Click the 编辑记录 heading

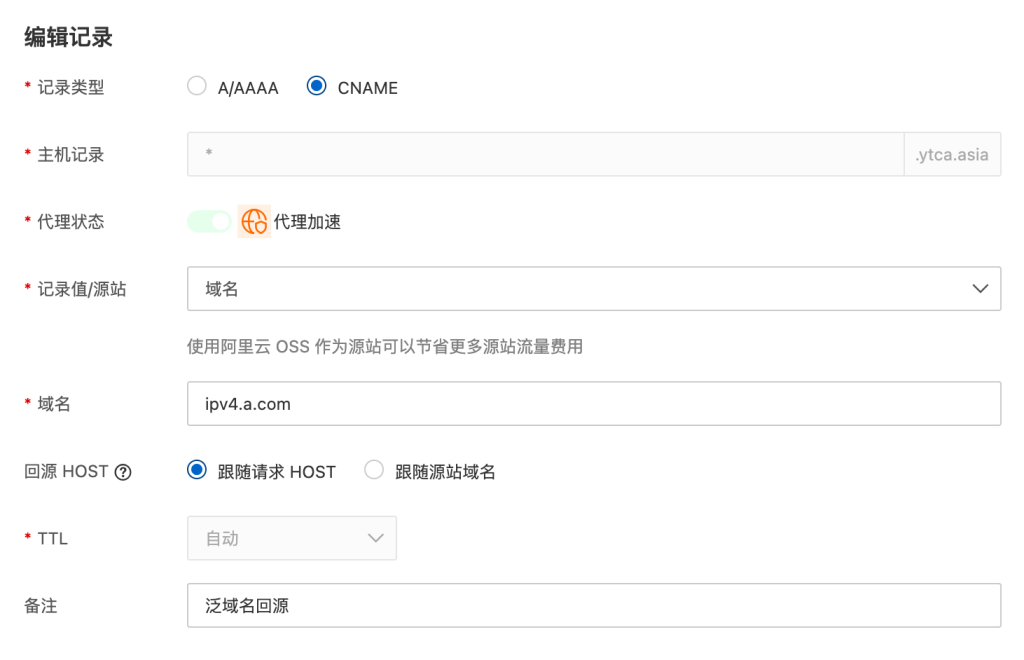[x=68, y=38]
